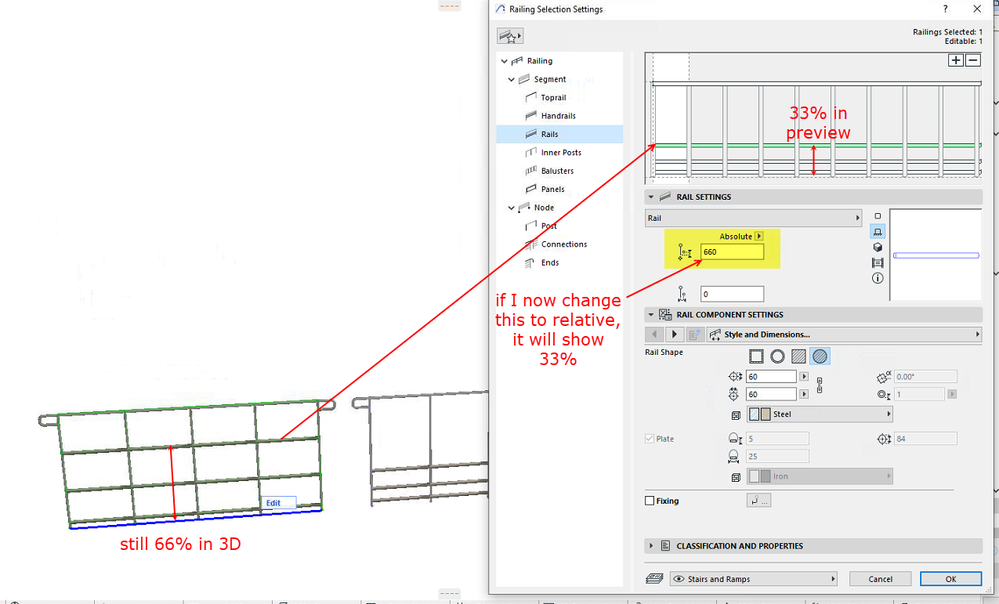Click the rail height offset icon beside 660
999x604 pixels.
point(684,252)
